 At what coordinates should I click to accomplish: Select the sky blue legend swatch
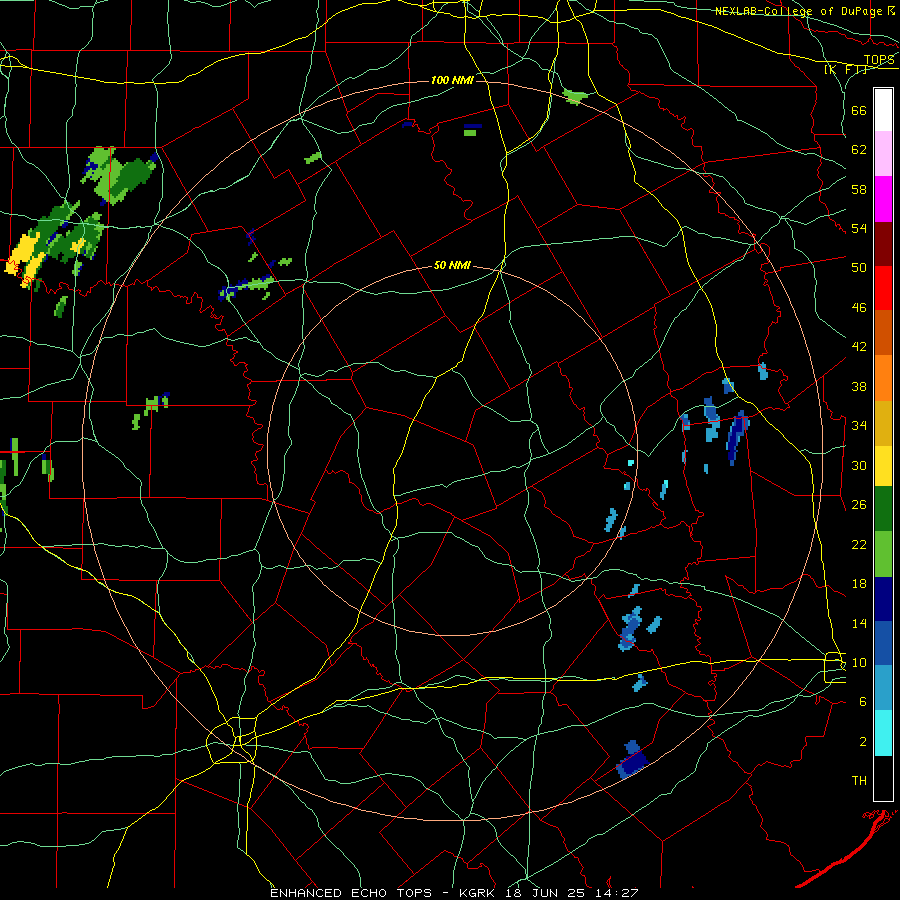click(x=883, y=688)
